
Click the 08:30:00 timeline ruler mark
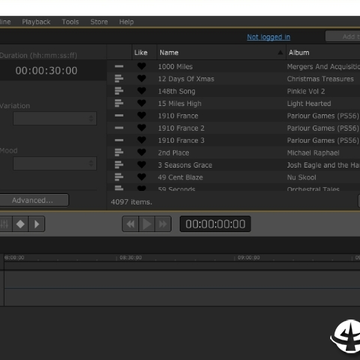(x=131, y=258)
